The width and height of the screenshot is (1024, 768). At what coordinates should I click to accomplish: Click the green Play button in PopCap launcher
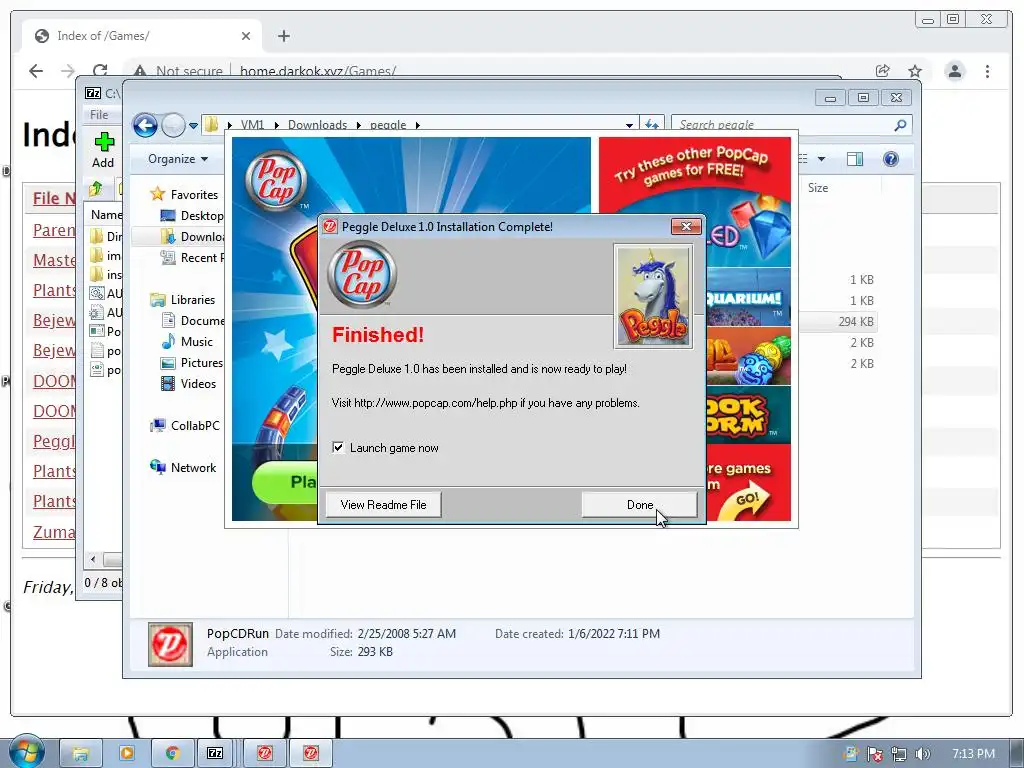[285, 483]
